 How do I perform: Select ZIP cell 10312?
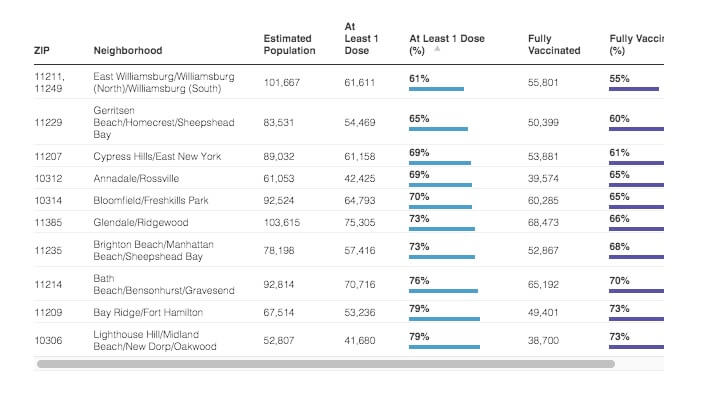[x=48, y=178]
